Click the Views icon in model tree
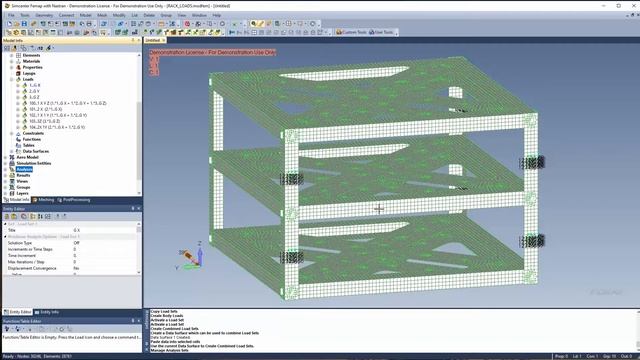The image size is (640, 360). click(x=12, y=181)
